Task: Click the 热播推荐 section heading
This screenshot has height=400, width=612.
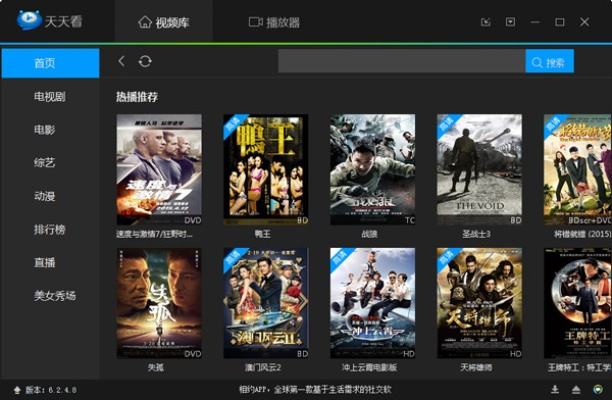Action: click(137, 97)
